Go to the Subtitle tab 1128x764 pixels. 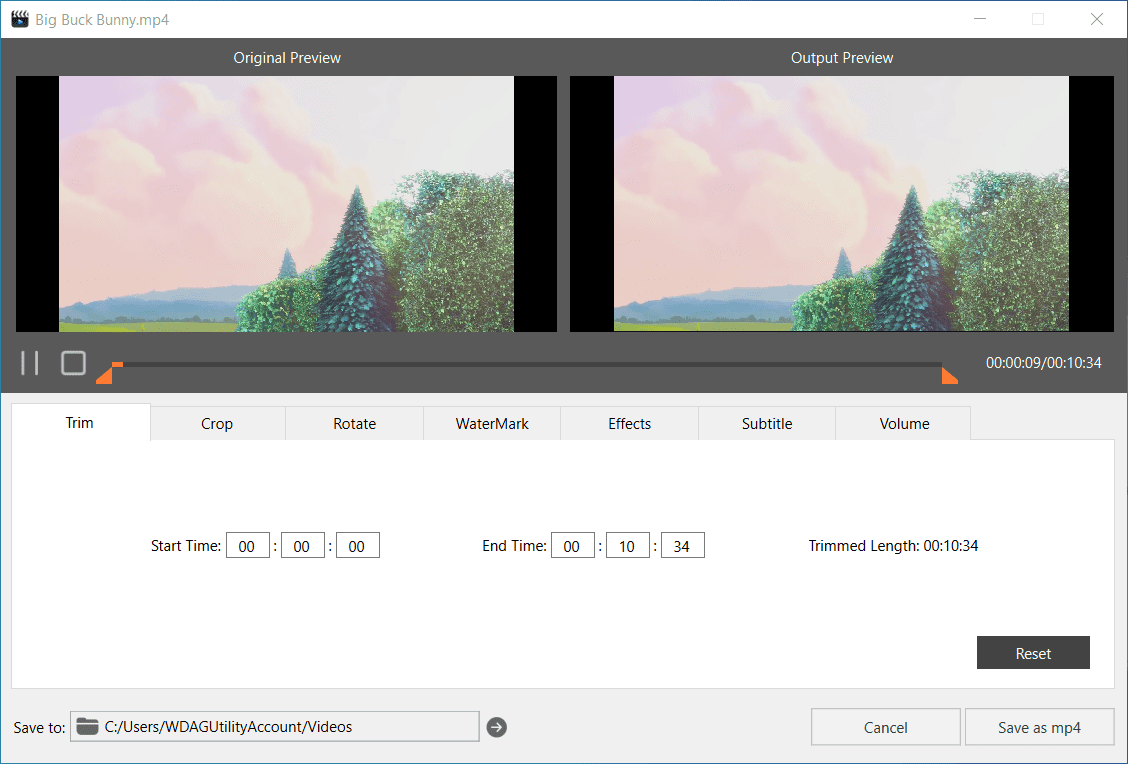[767, 424]
